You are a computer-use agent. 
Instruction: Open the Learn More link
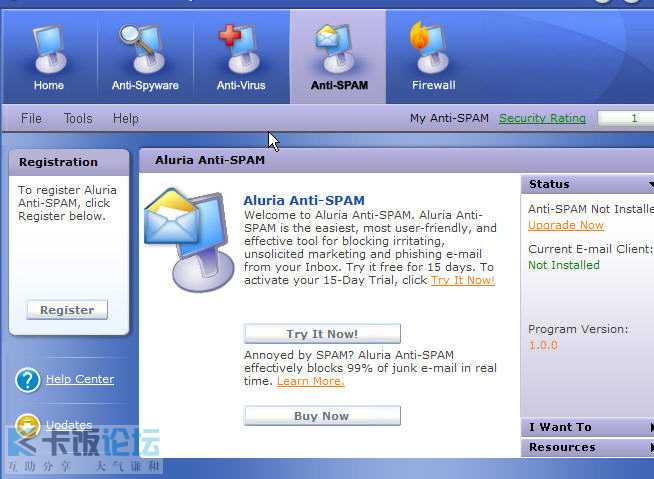[x=310, y=381]
